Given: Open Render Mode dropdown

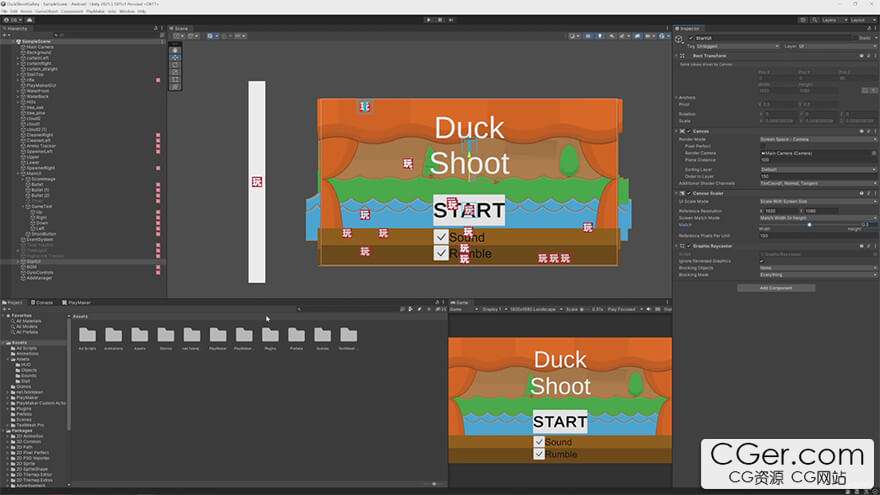Looking at the screenshot, I should tap(818, 139).
